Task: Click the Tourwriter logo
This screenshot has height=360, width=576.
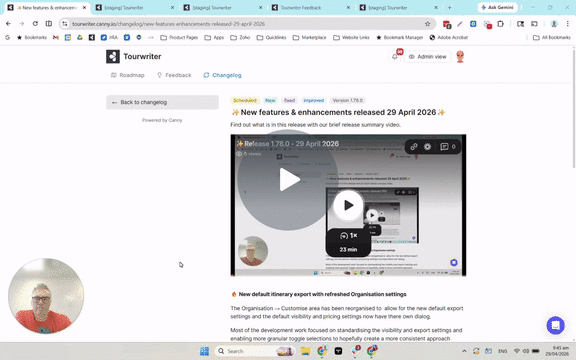Action: click(134, 57)
